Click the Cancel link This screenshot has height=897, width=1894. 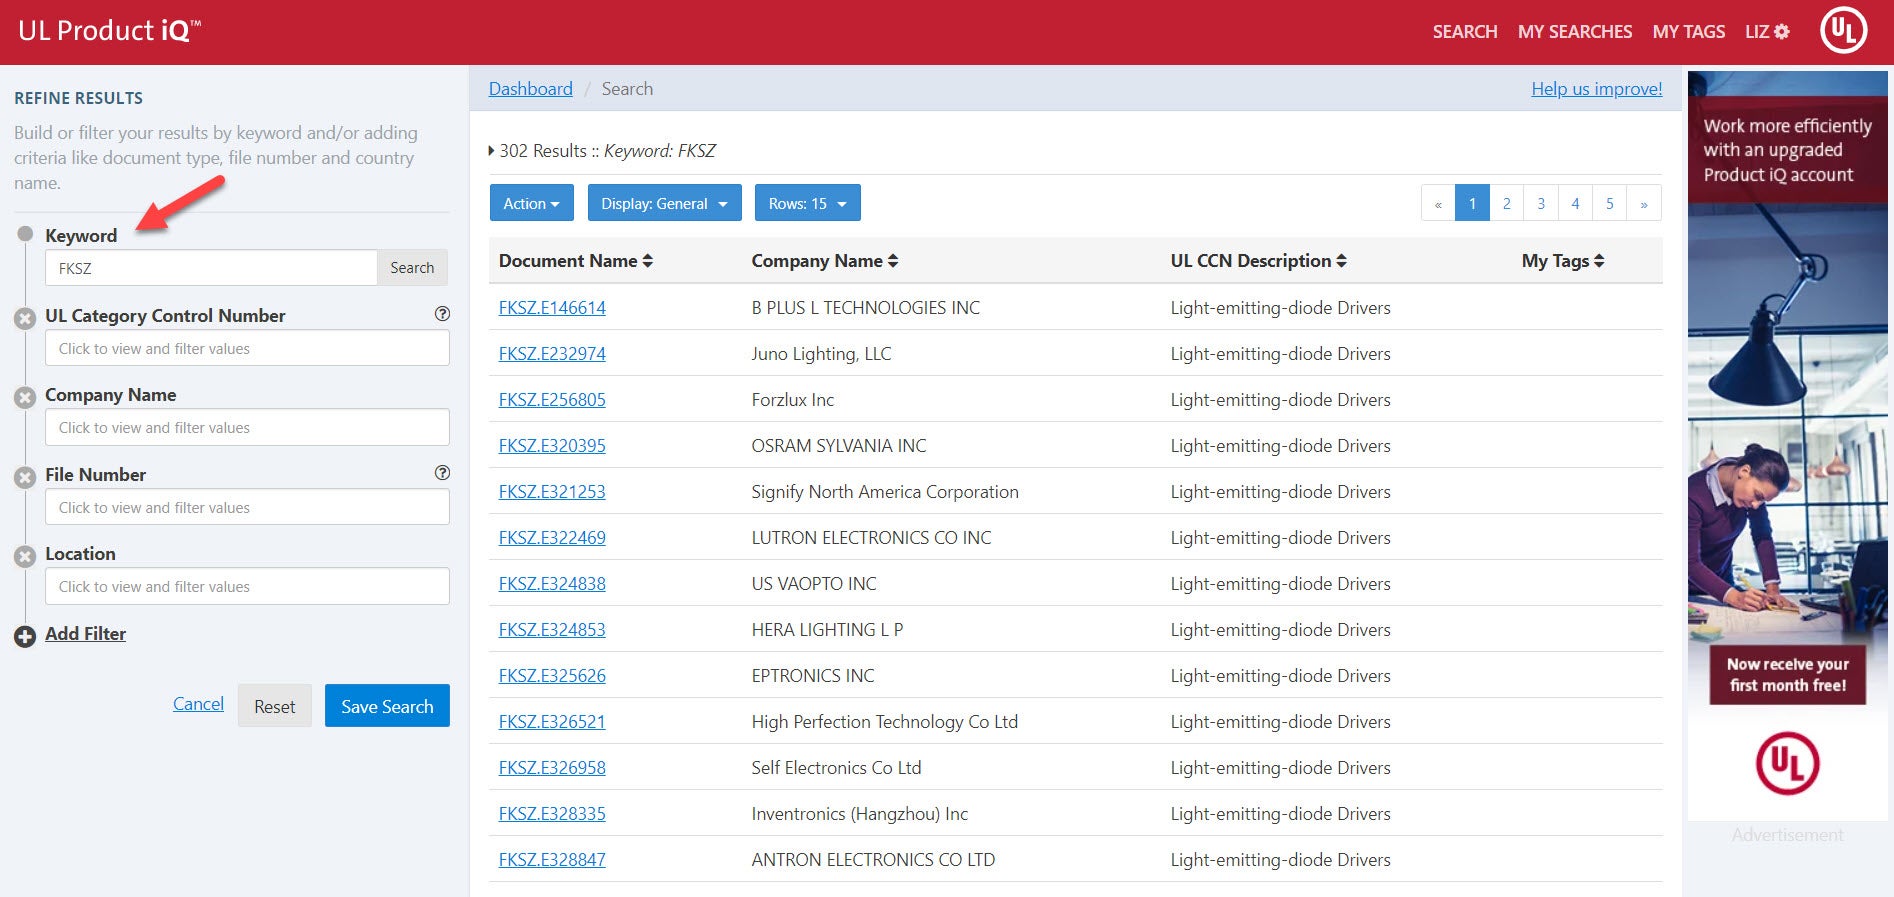tap(198, 704)
